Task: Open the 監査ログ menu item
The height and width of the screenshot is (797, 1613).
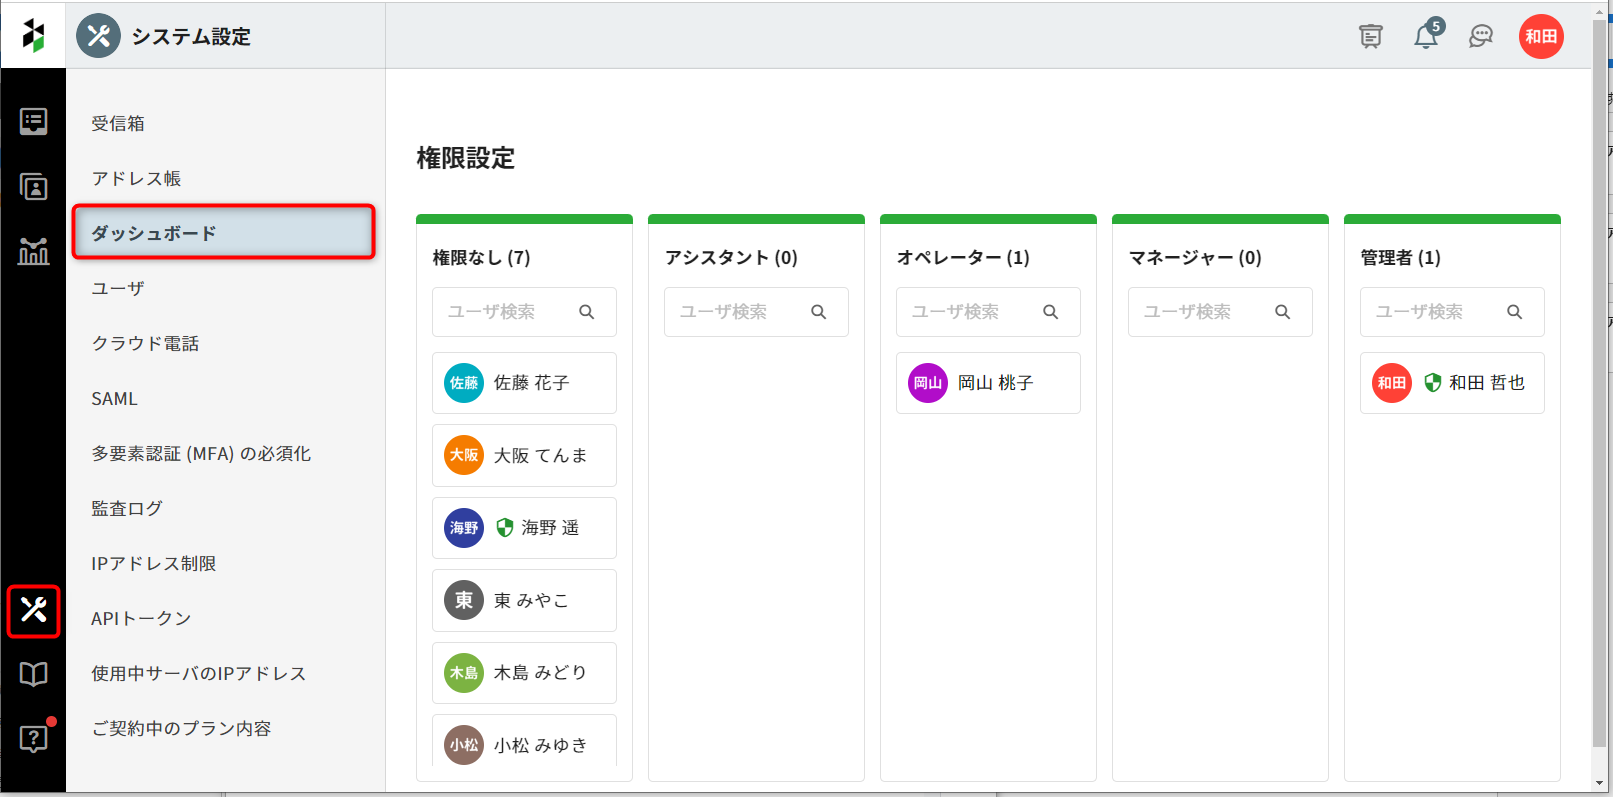Action: click(x=127, y=508)
